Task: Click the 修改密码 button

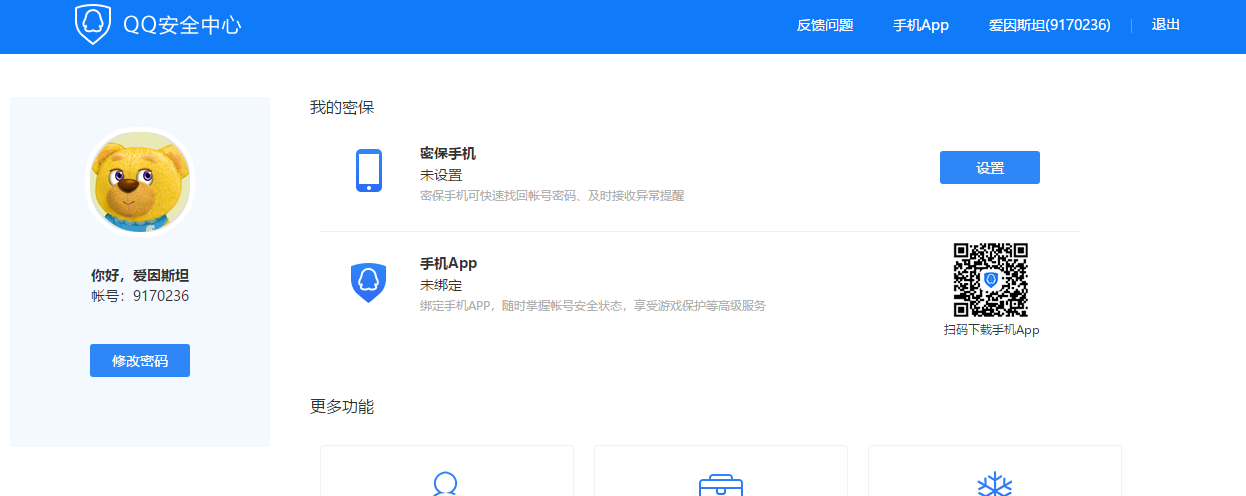Action: [x=140, y=361]
